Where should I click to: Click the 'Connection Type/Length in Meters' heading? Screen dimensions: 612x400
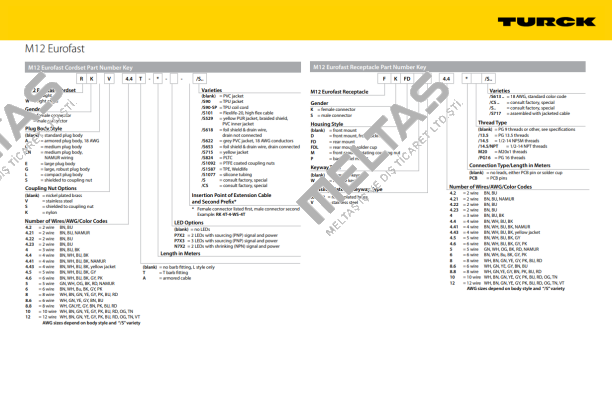[x=510, y=165]
